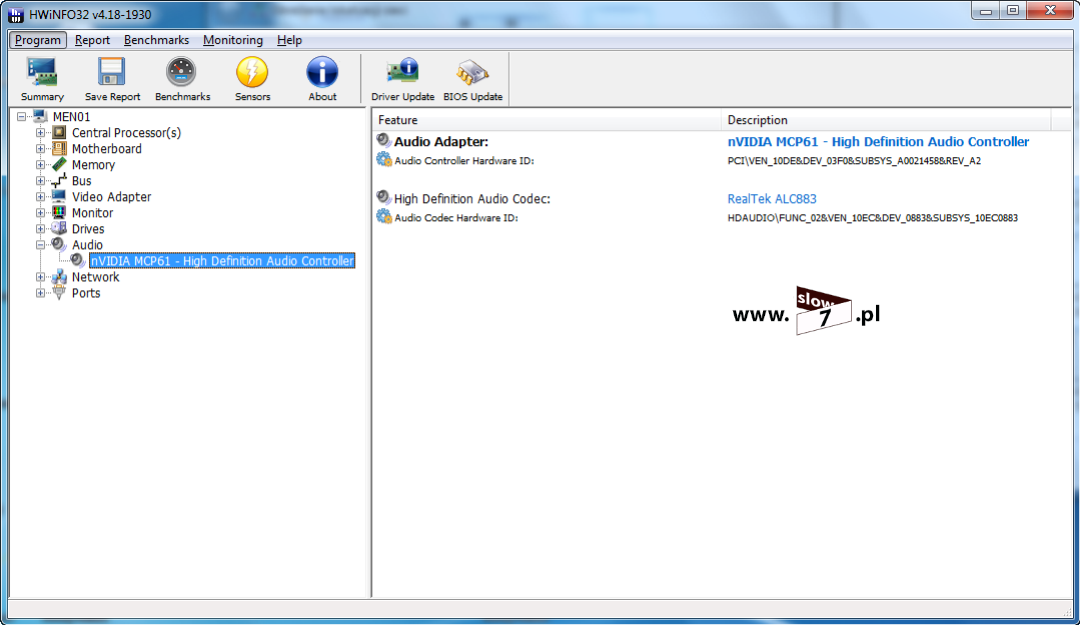Click the MEN01 computer icon
Image resolution: width=1080 pixels, height=625 pixels.
coord(41,116)
